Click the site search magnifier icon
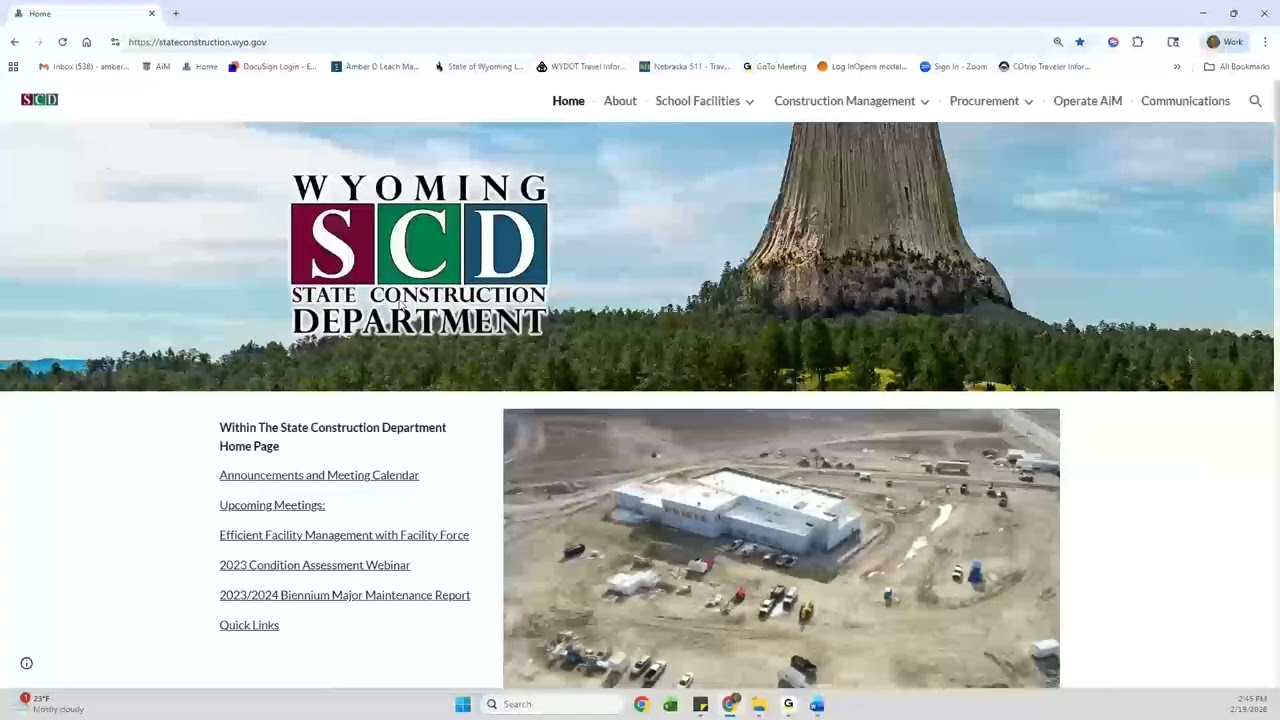Screen dimensions: 1280x720 coord(1255,101)
